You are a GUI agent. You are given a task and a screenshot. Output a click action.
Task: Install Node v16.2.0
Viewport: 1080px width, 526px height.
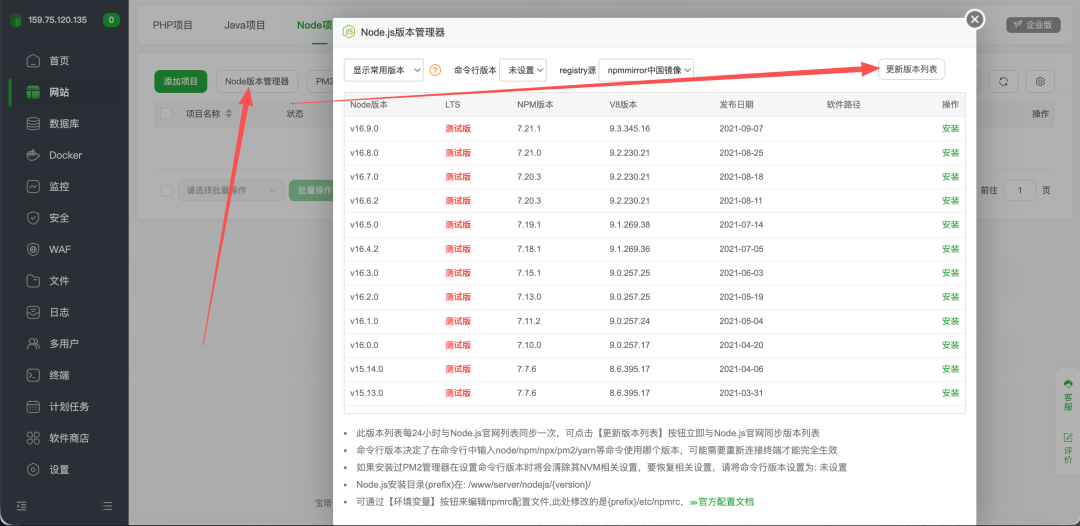click(x=951, y=297)
